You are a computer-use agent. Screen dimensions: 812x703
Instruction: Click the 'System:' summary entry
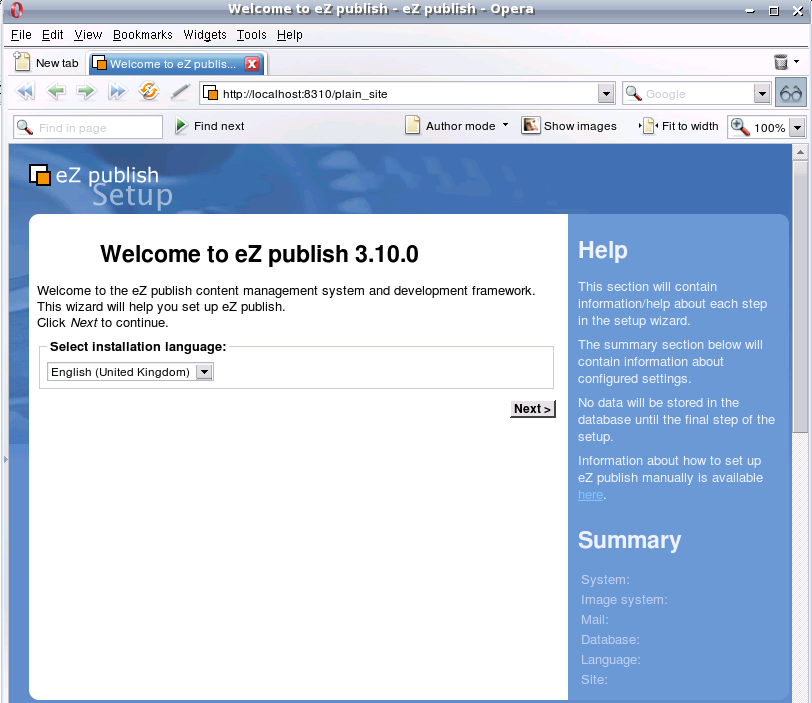pyautogui.click(x=605, y=579)
